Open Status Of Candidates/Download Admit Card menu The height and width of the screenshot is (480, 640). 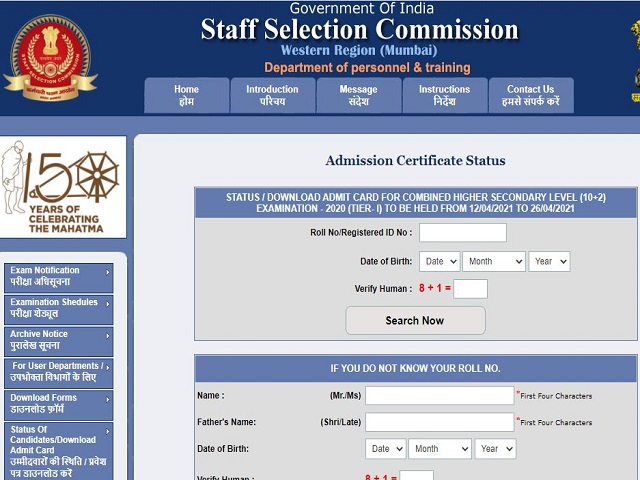click(59, 451)
